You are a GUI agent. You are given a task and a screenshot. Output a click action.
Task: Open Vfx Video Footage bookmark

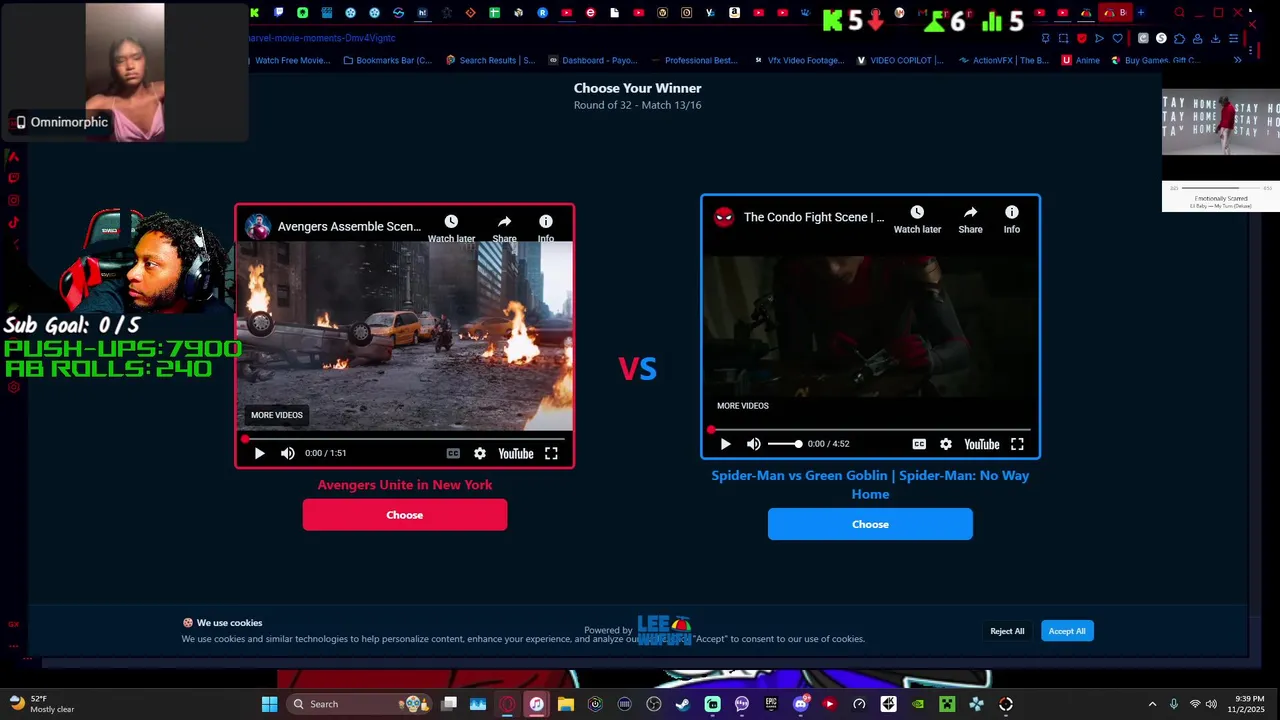[x=798, y=60]
